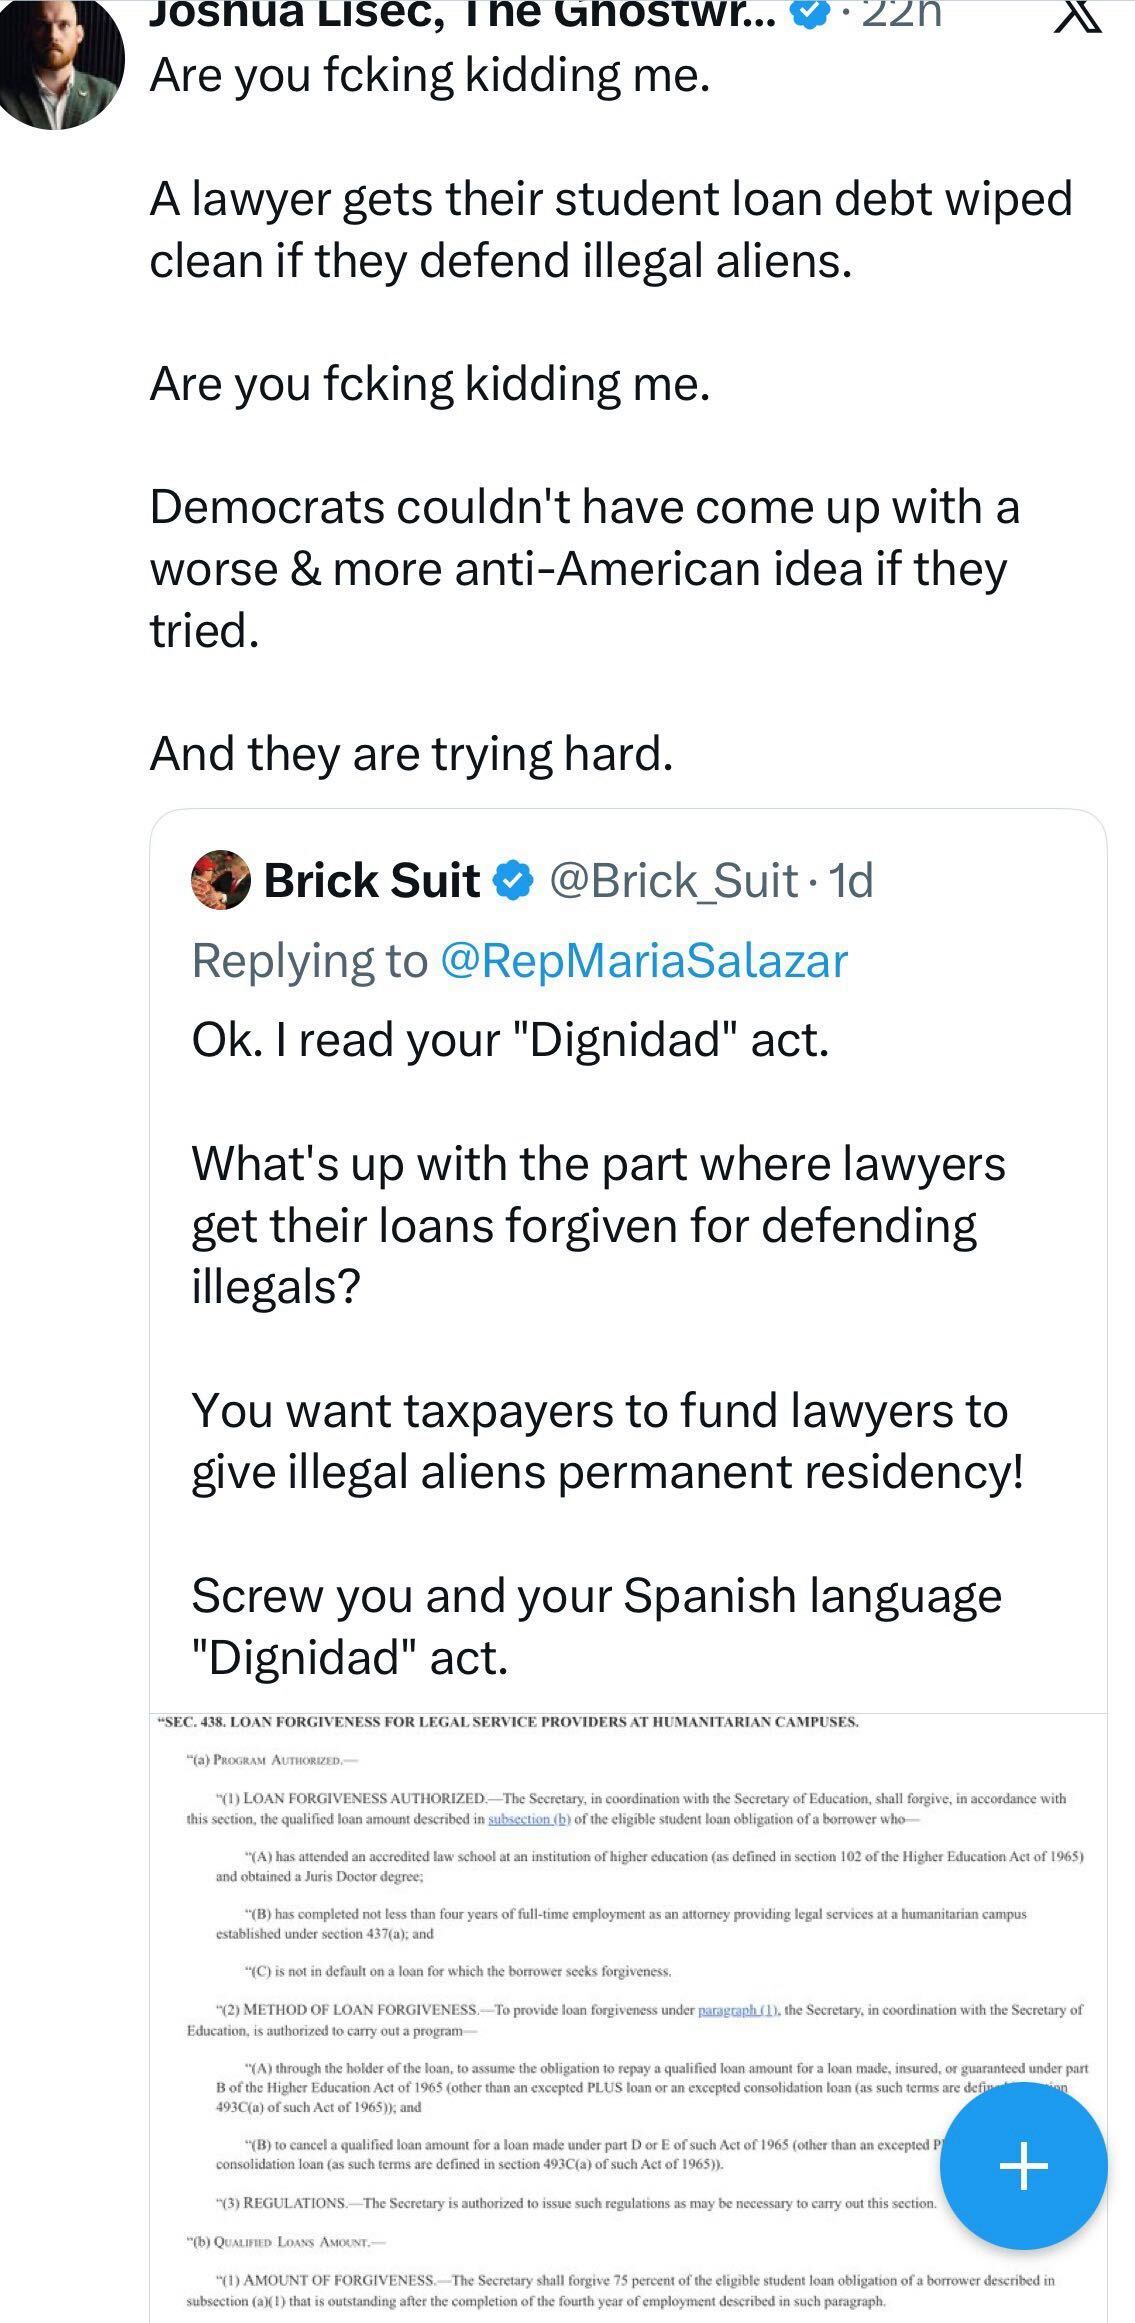Open Brick Suit's small avatar
This screenshot has width=1135, height=2323.
pos(220,880)
